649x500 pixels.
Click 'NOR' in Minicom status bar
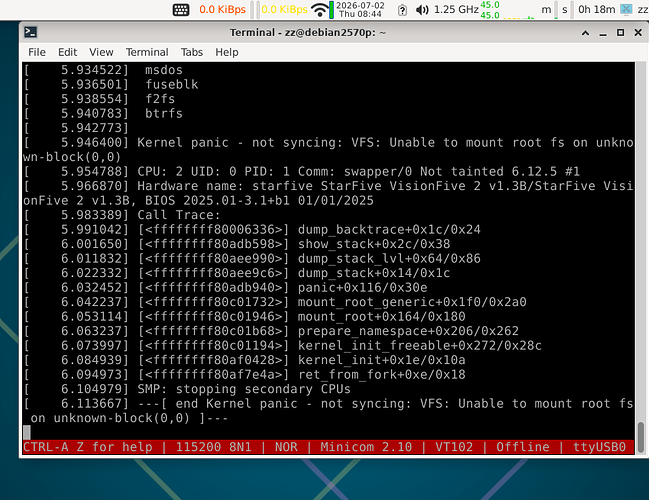286,447
